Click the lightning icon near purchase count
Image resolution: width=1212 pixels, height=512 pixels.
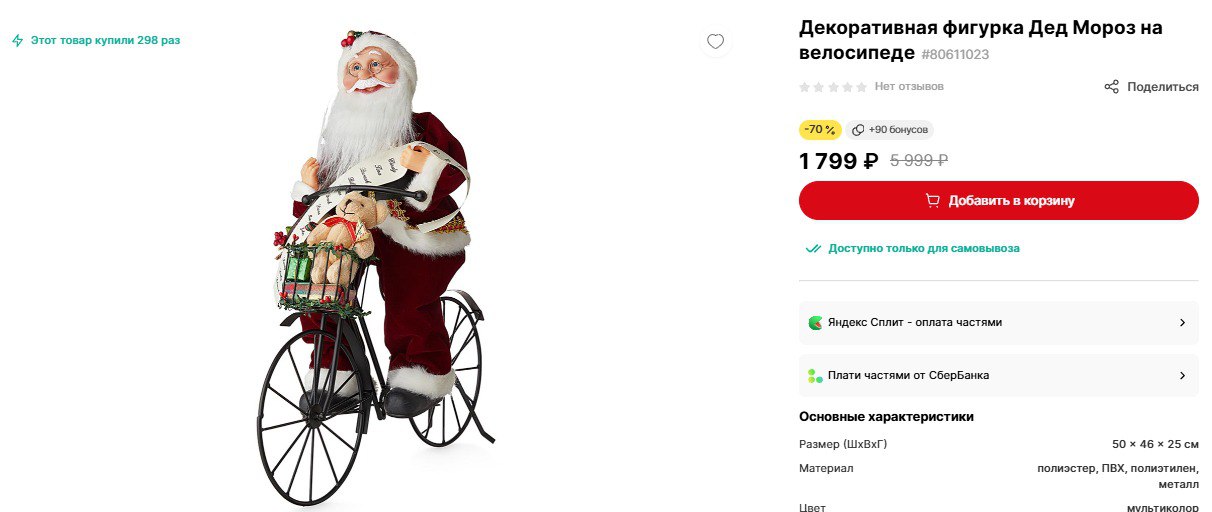pos(17,41)
